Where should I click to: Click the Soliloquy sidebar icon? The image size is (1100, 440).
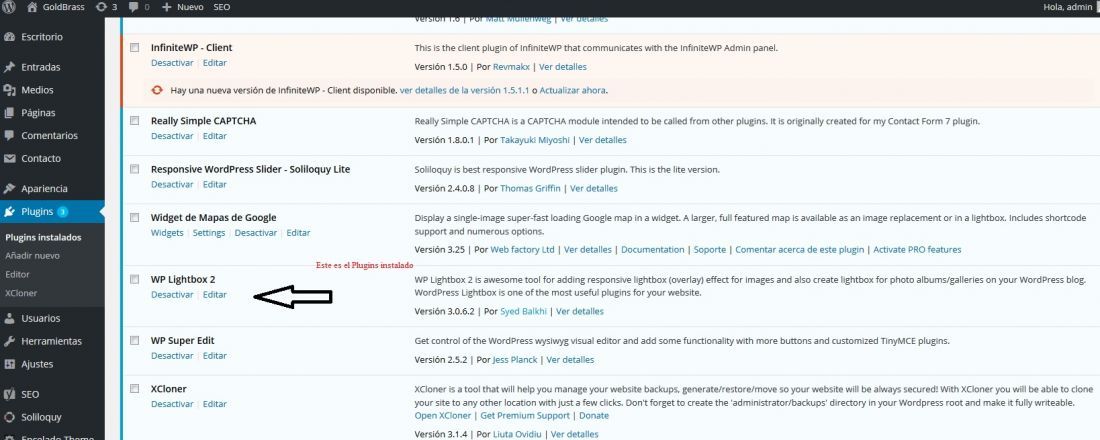click(10, 417)
